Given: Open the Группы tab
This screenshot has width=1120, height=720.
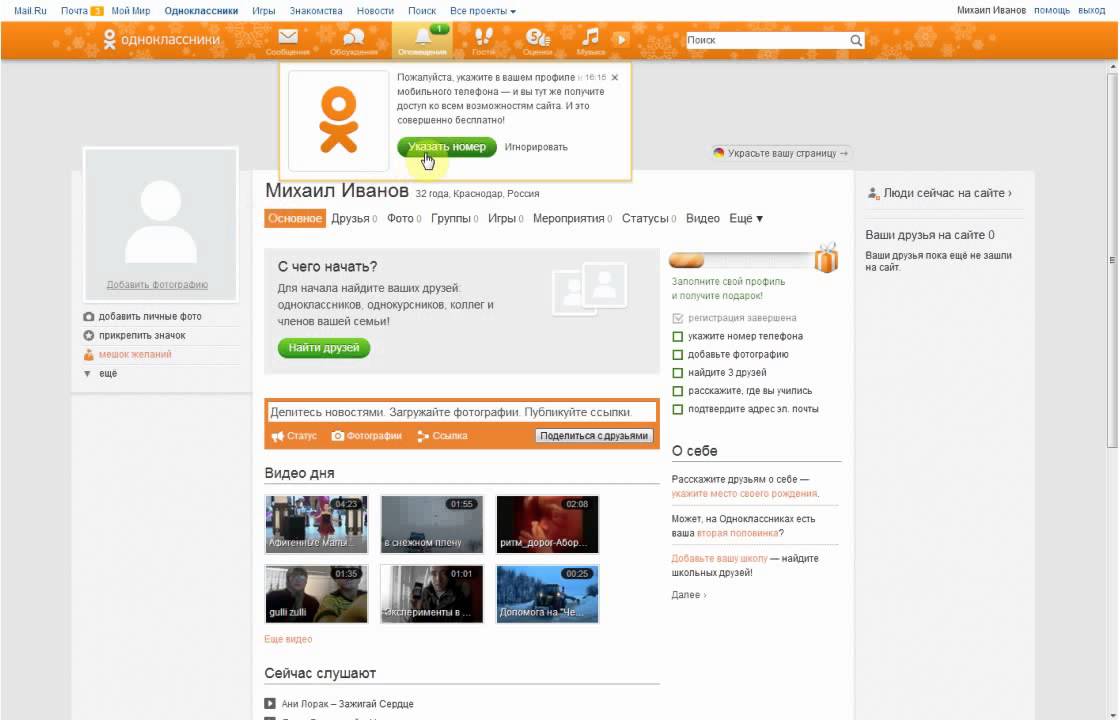Looking at the screenshot, I should (x=450, y=218).
